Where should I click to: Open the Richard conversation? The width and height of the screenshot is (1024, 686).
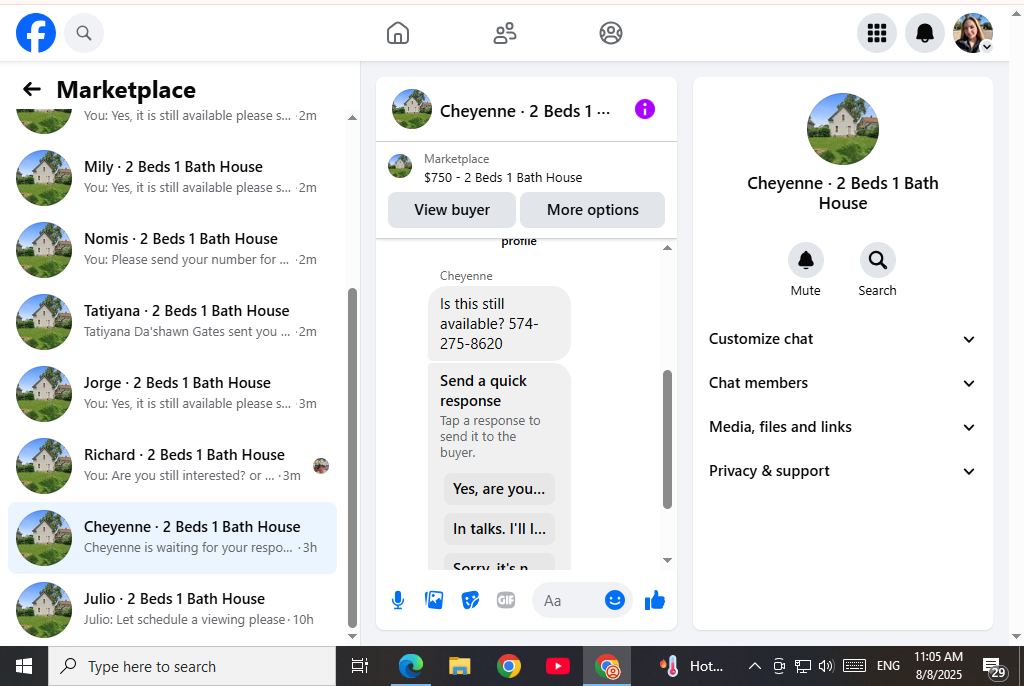[172, 465]
